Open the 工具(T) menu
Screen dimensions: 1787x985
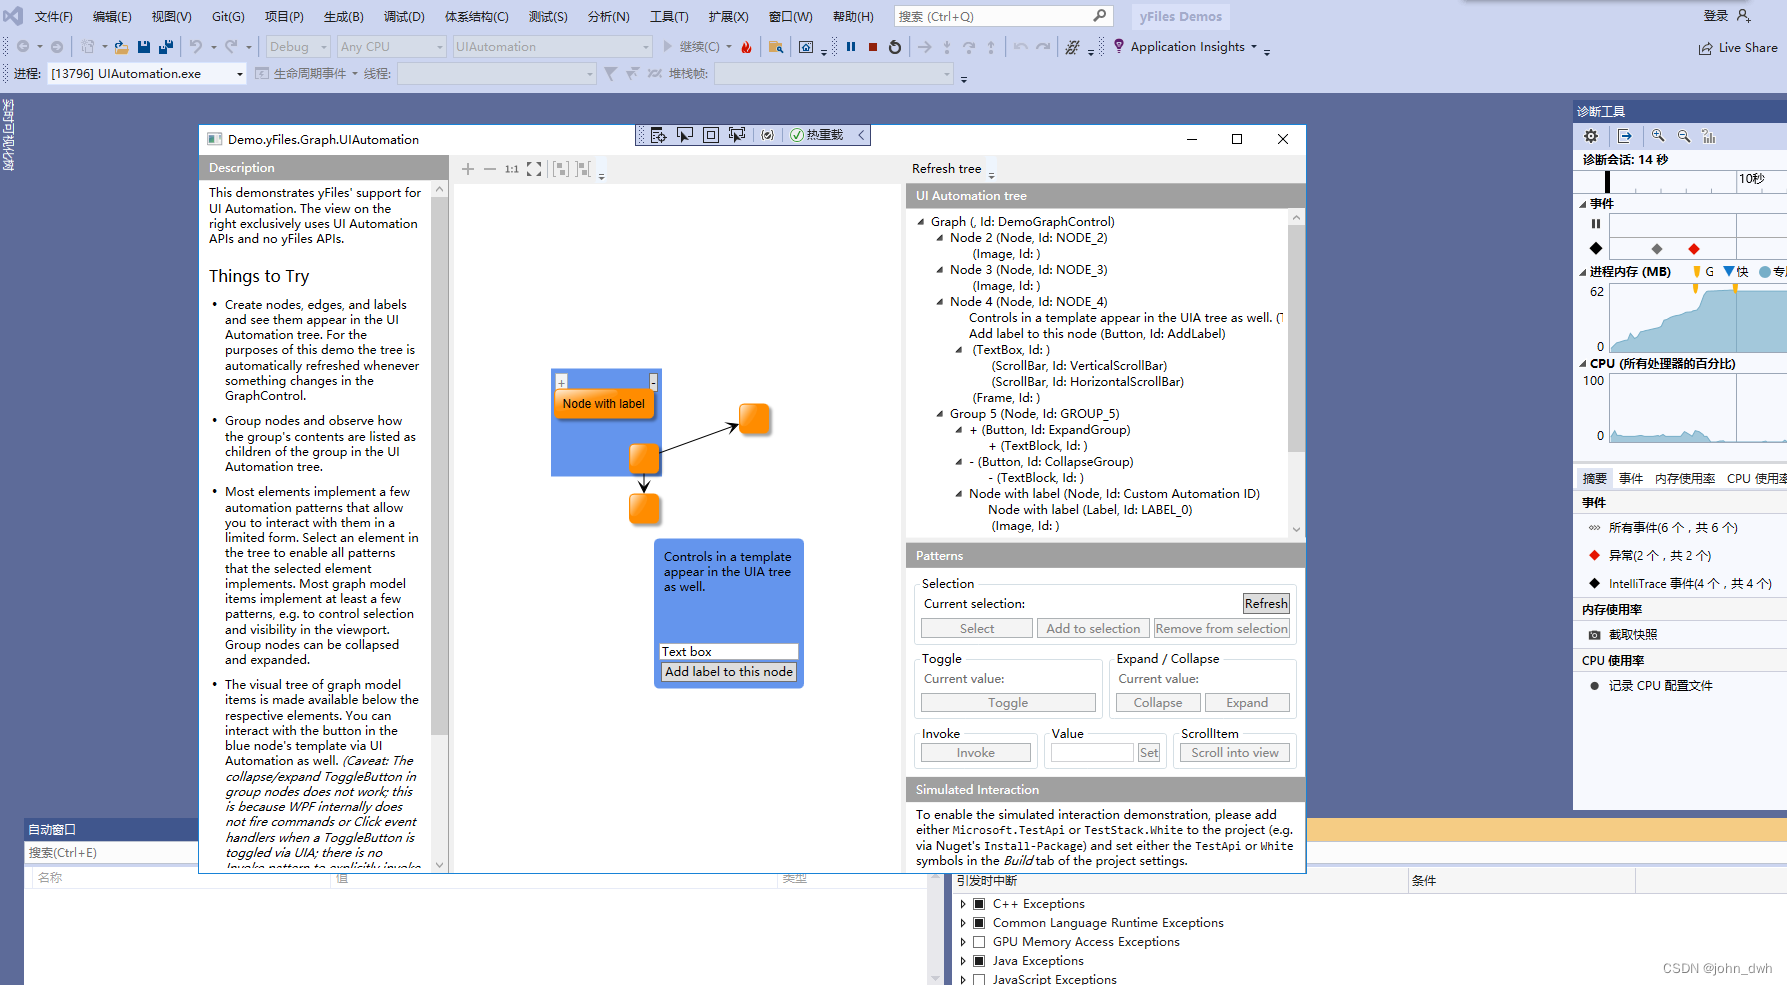(x=669, y=17)
